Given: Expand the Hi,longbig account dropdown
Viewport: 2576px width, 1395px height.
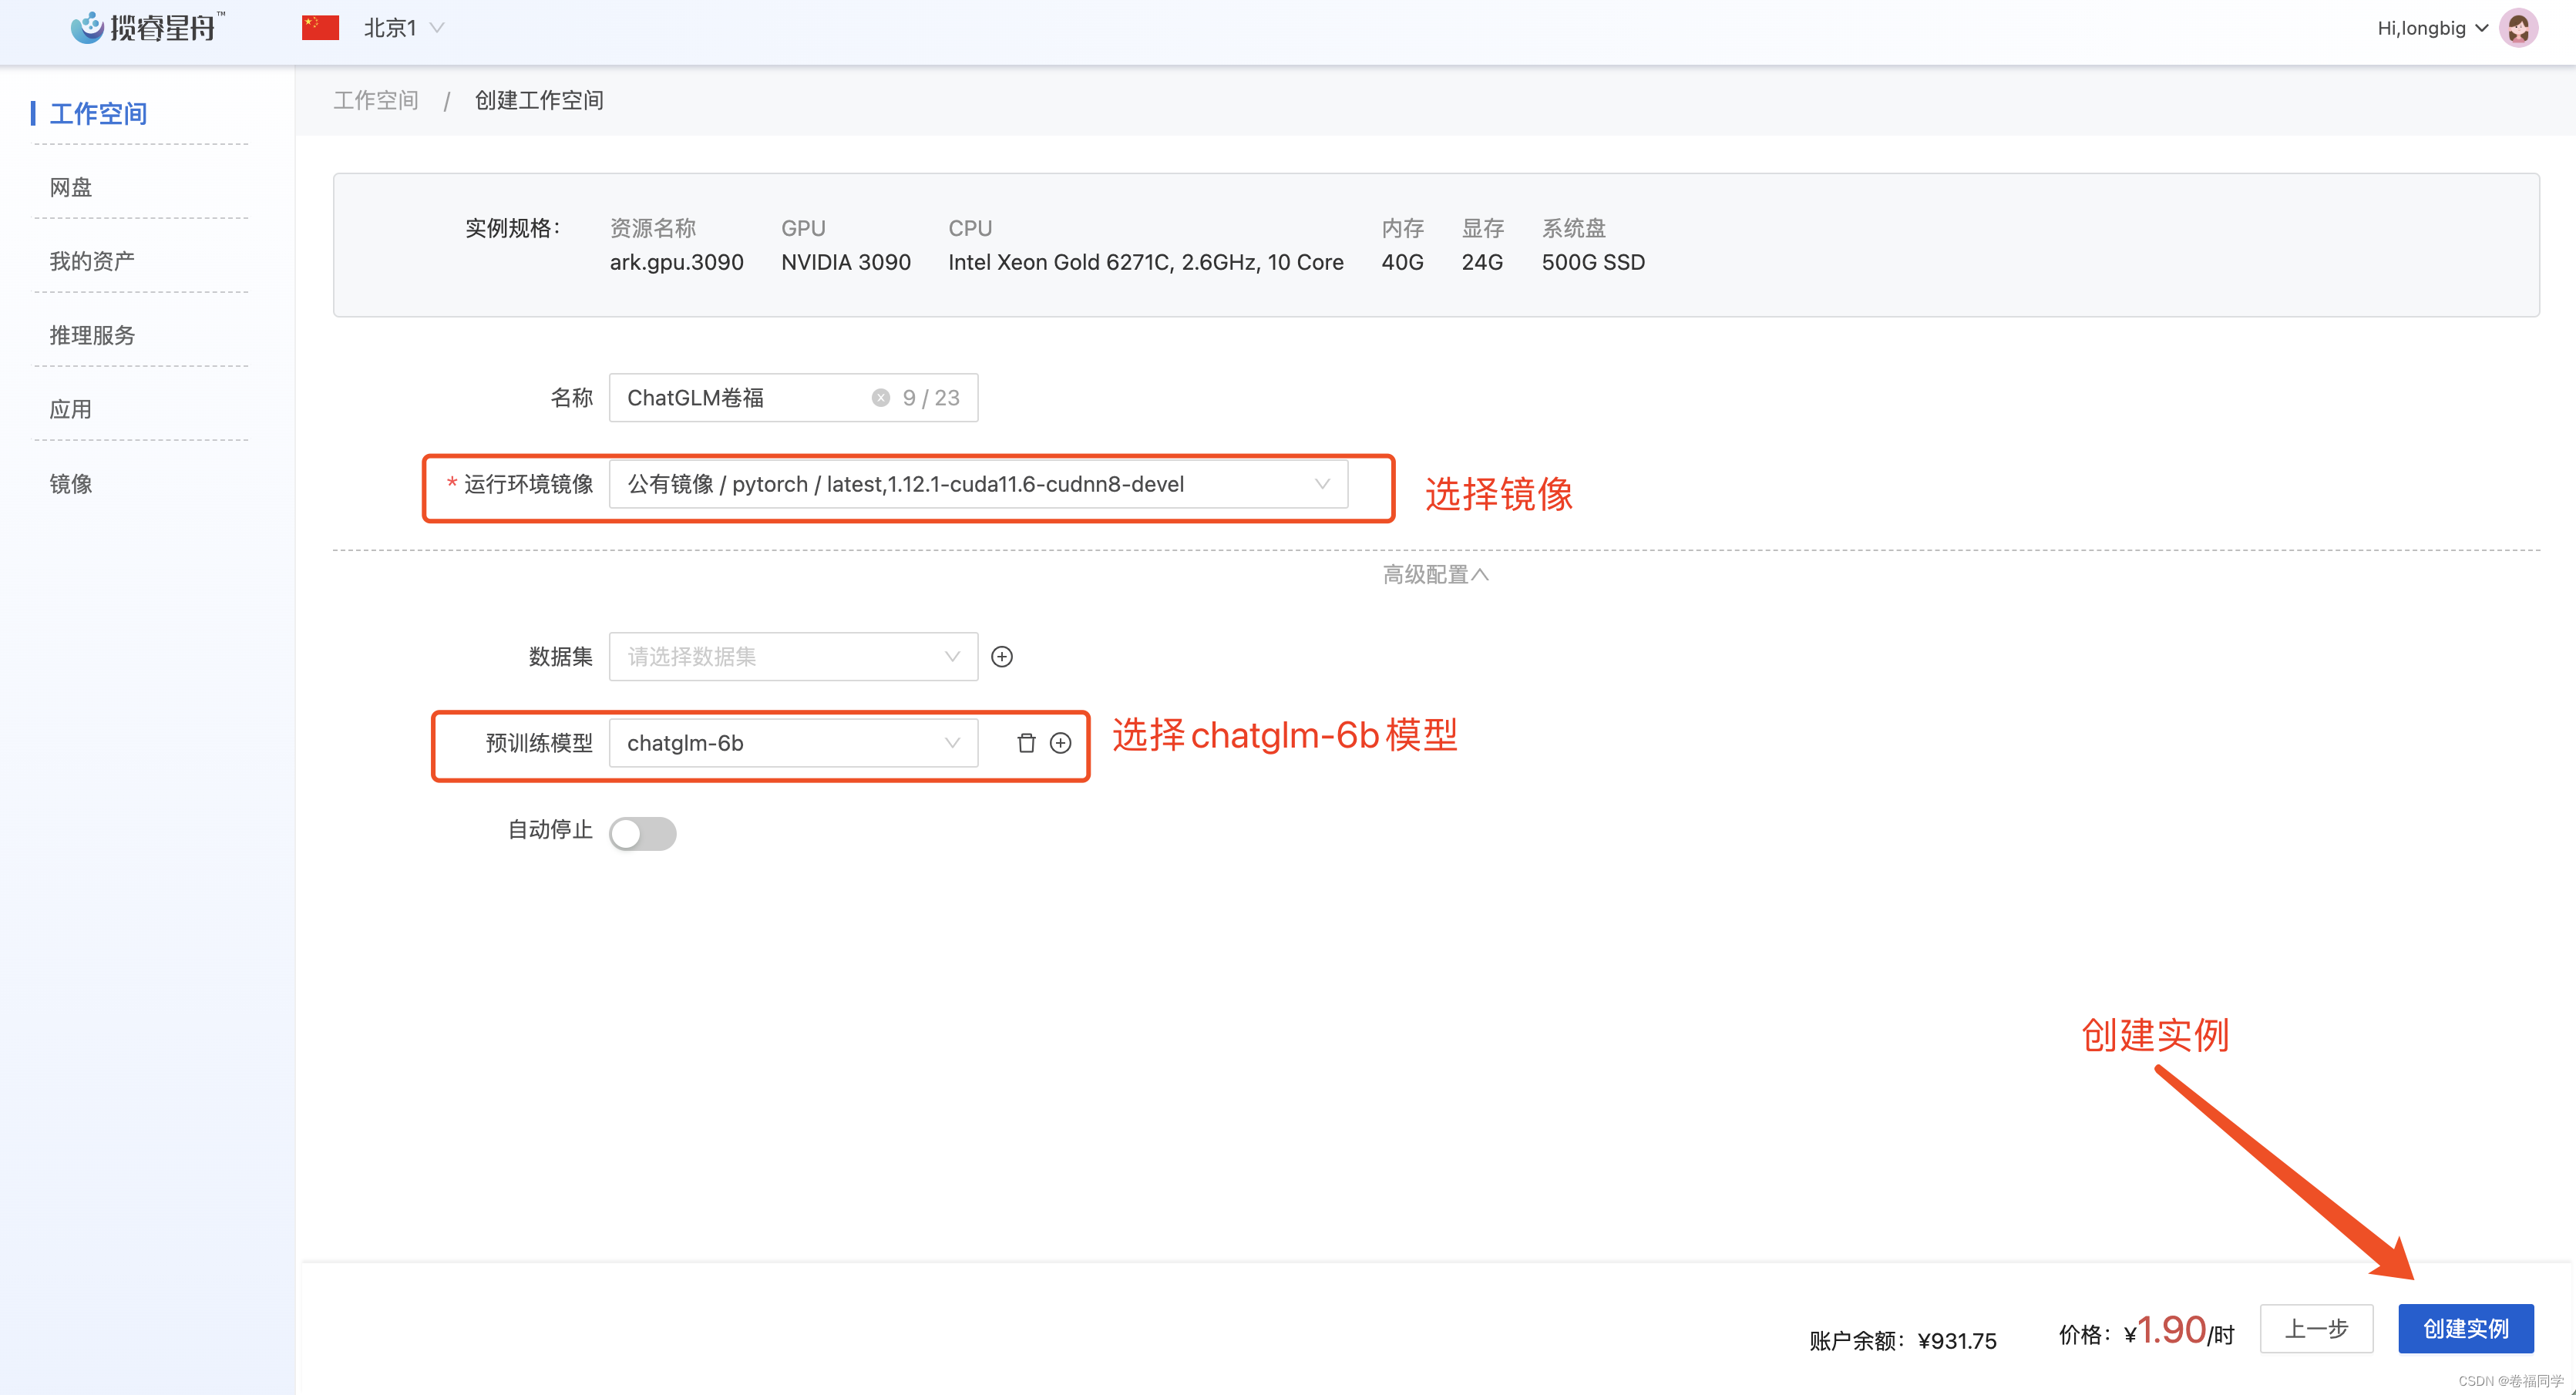Looking at the screenshot, I should (2432, 28).
